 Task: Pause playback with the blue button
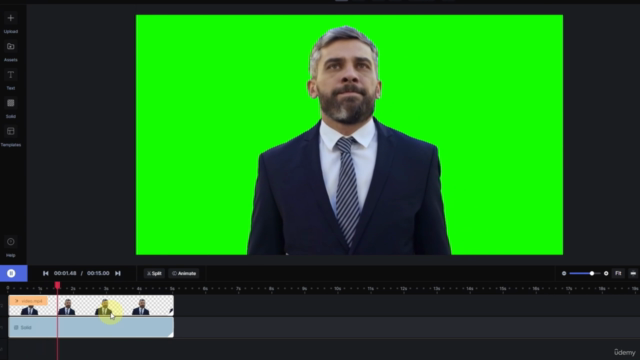coord(13,273)
